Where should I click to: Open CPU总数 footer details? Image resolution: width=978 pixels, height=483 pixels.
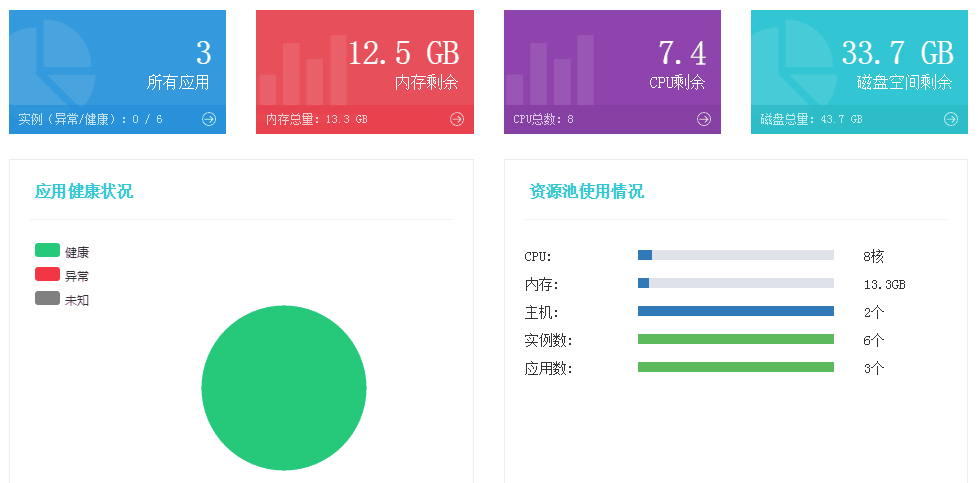(543, 119)
